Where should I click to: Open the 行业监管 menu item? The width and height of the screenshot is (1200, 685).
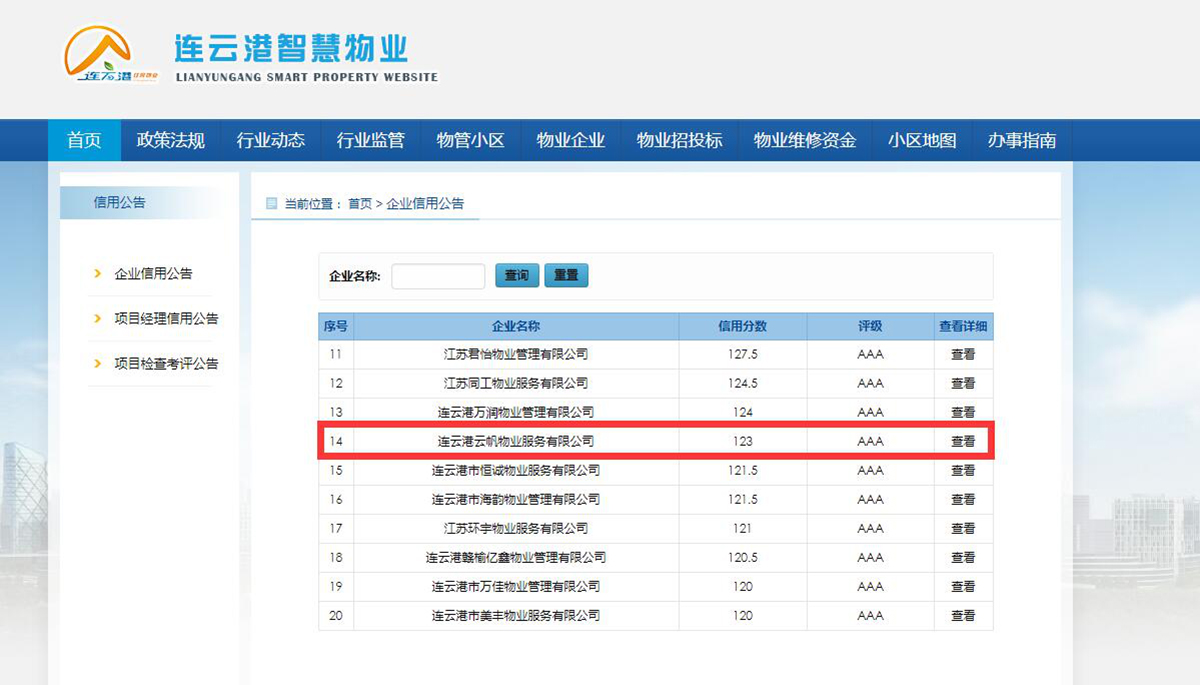pyautogui.click(x=370, y=141)
